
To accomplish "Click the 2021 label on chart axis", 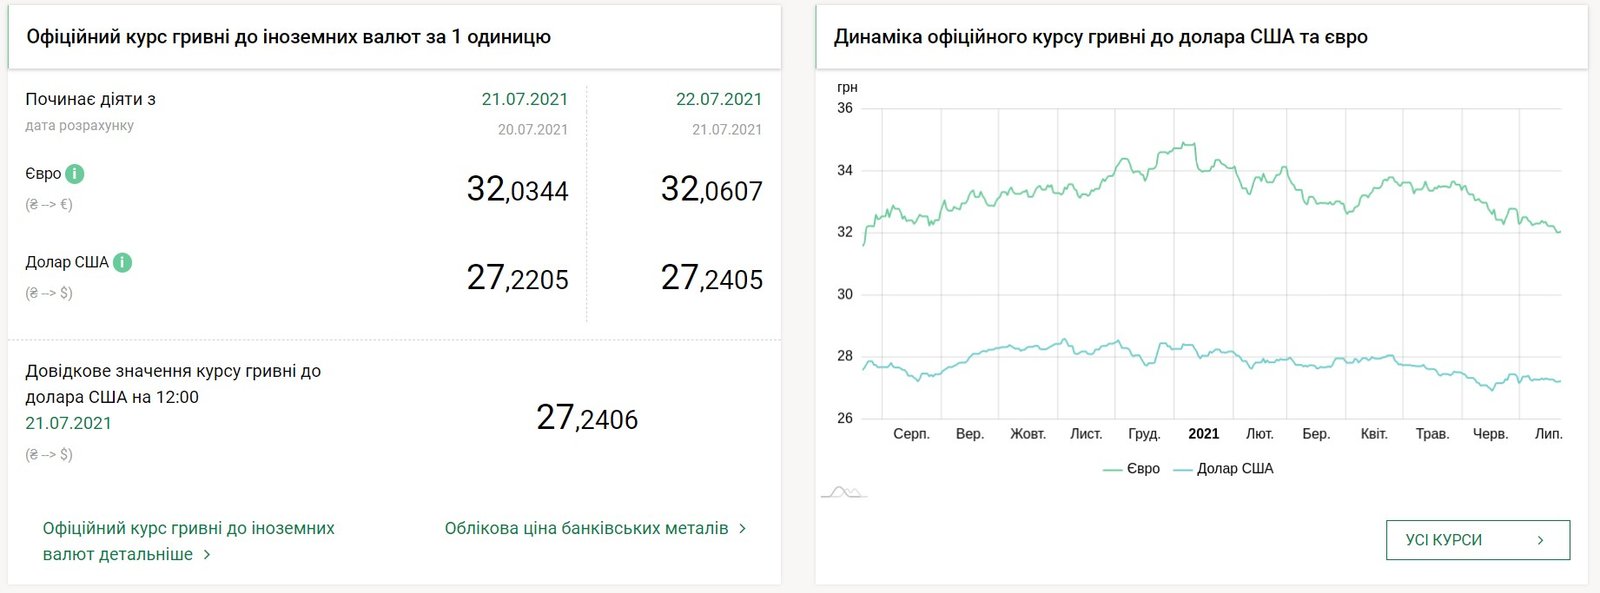I will [x=1203, y=434].
